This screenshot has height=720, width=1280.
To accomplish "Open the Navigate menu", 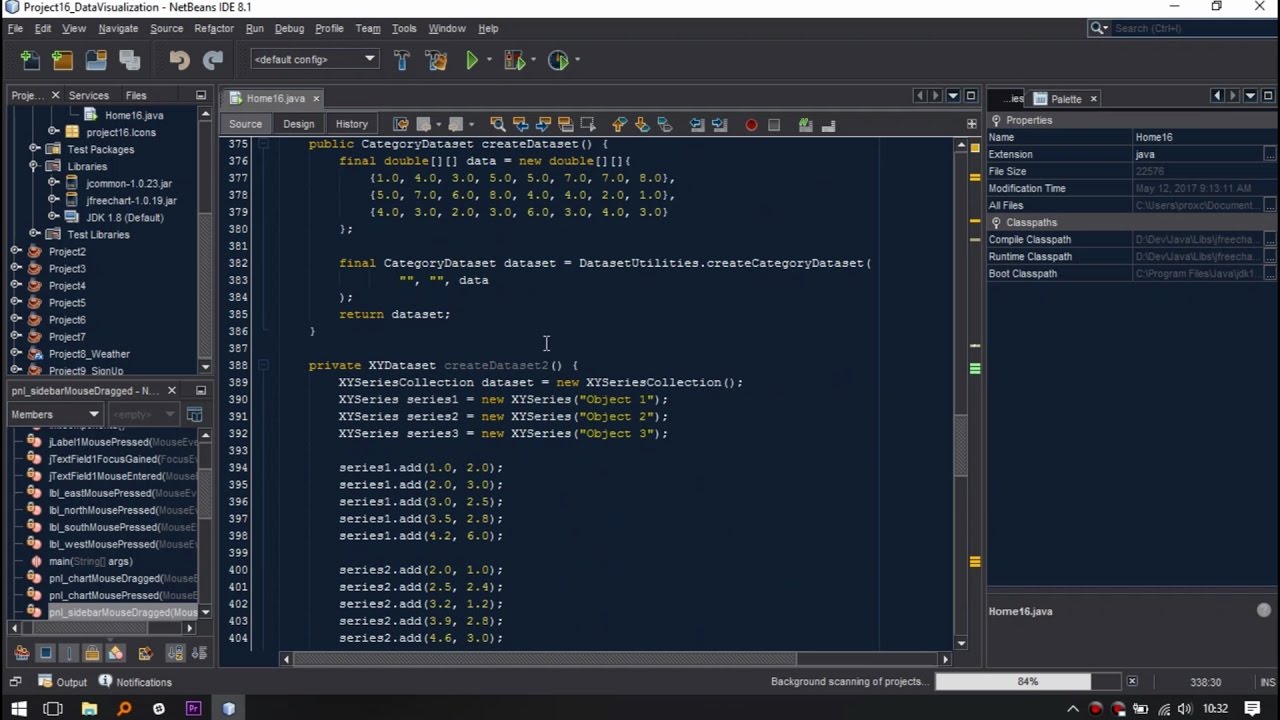I will click(x=118, y=28).
